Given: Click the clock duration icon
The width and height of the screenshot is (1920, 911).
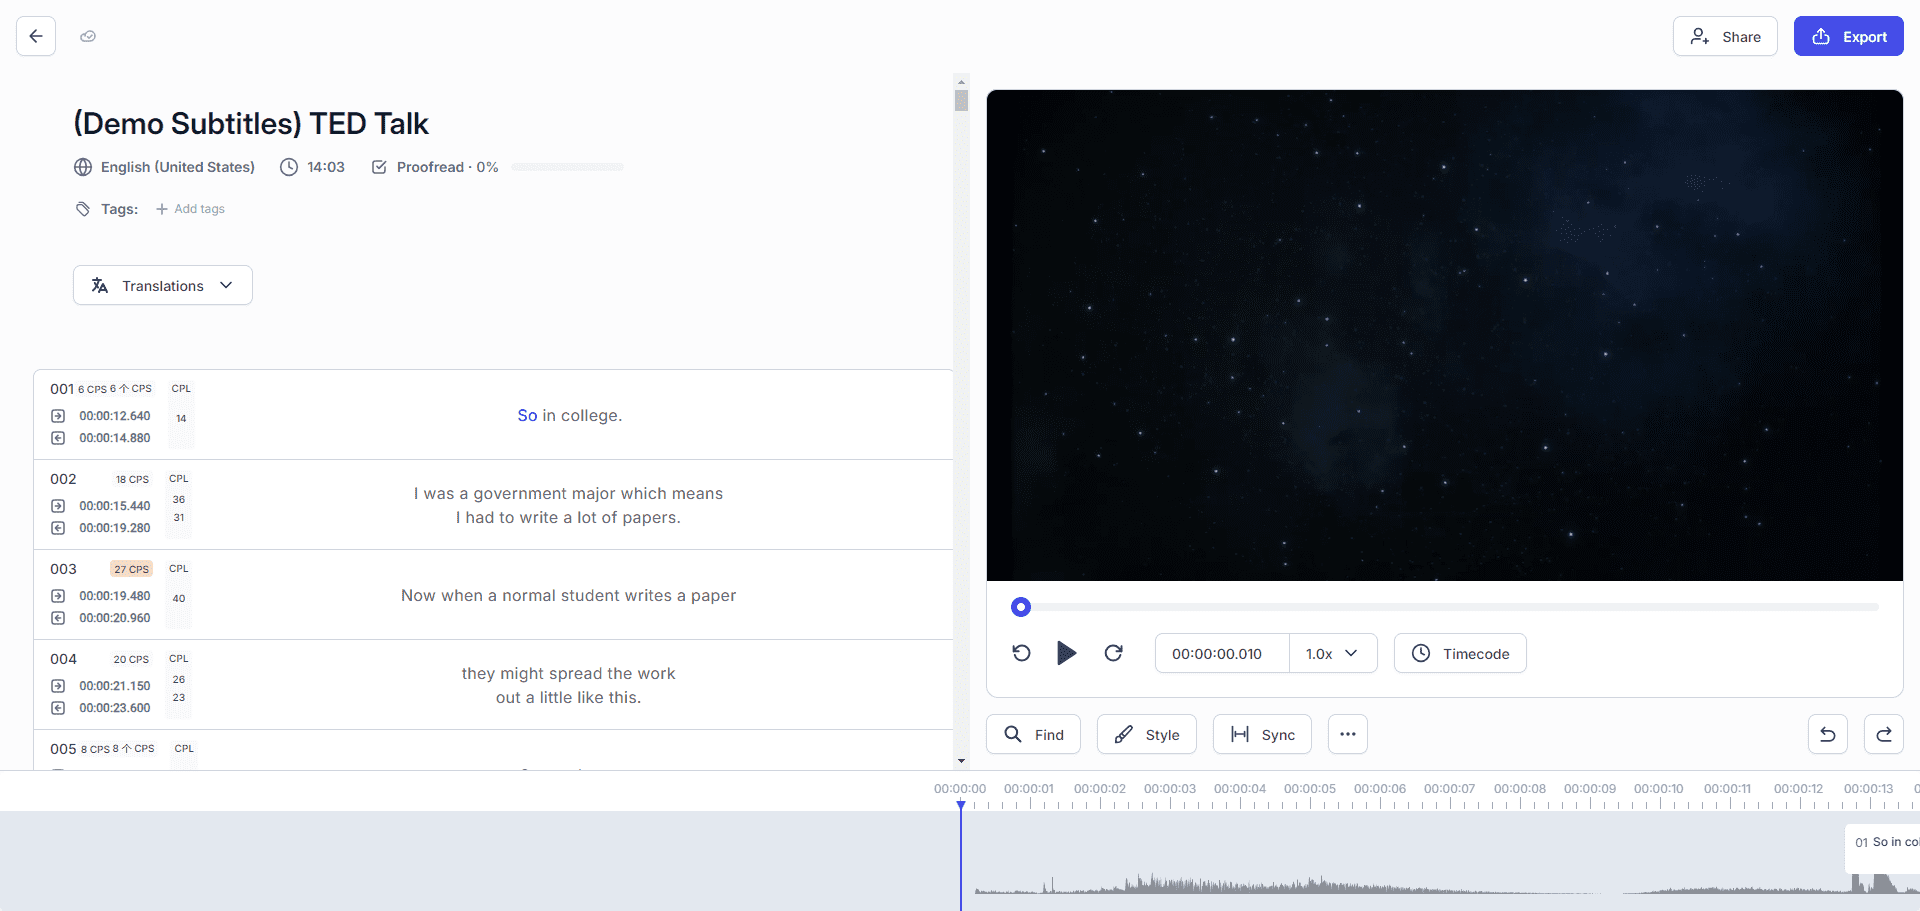Looking at the screenshot, I should 289,167.
